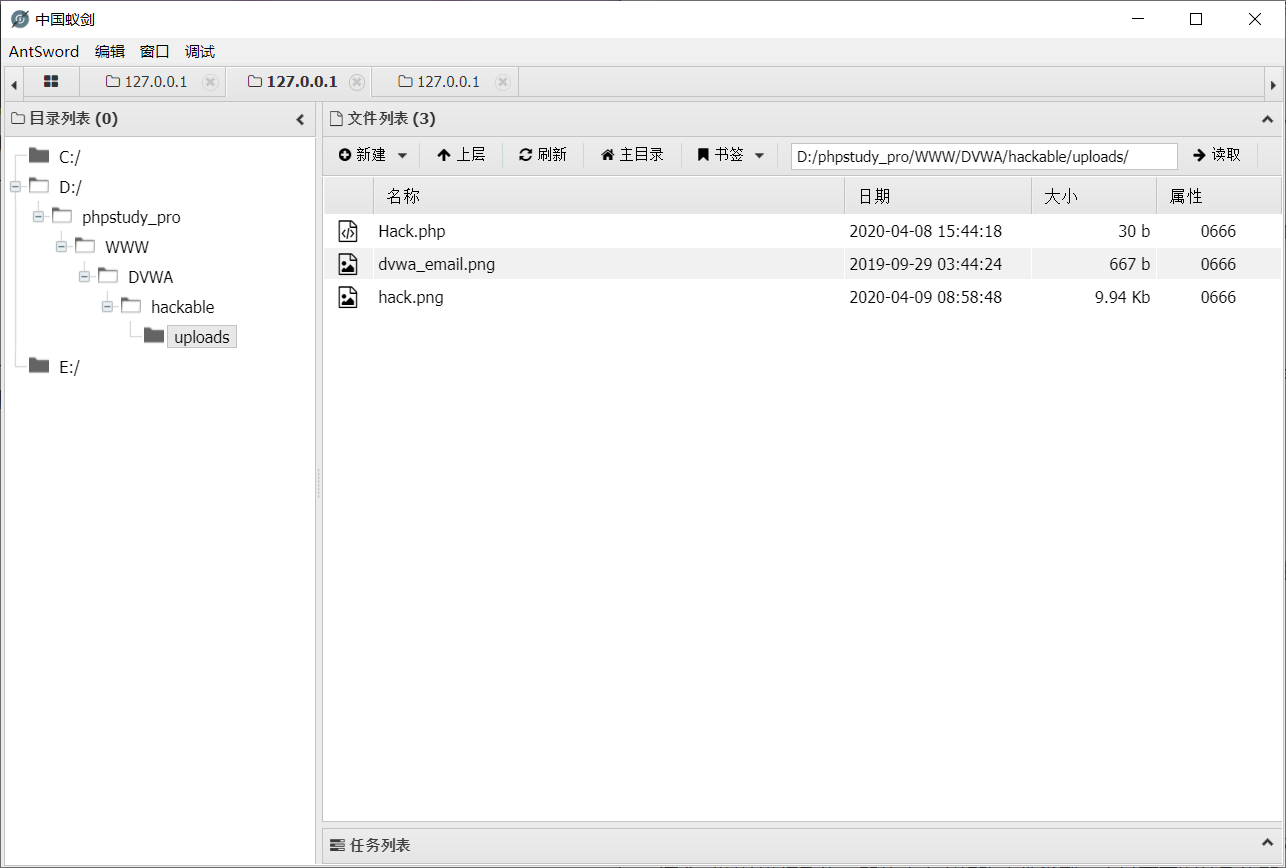This screenshot has width=1286, height=868.
Task: Select the E:/ drive in tree
Action: [x=69, y=367]
